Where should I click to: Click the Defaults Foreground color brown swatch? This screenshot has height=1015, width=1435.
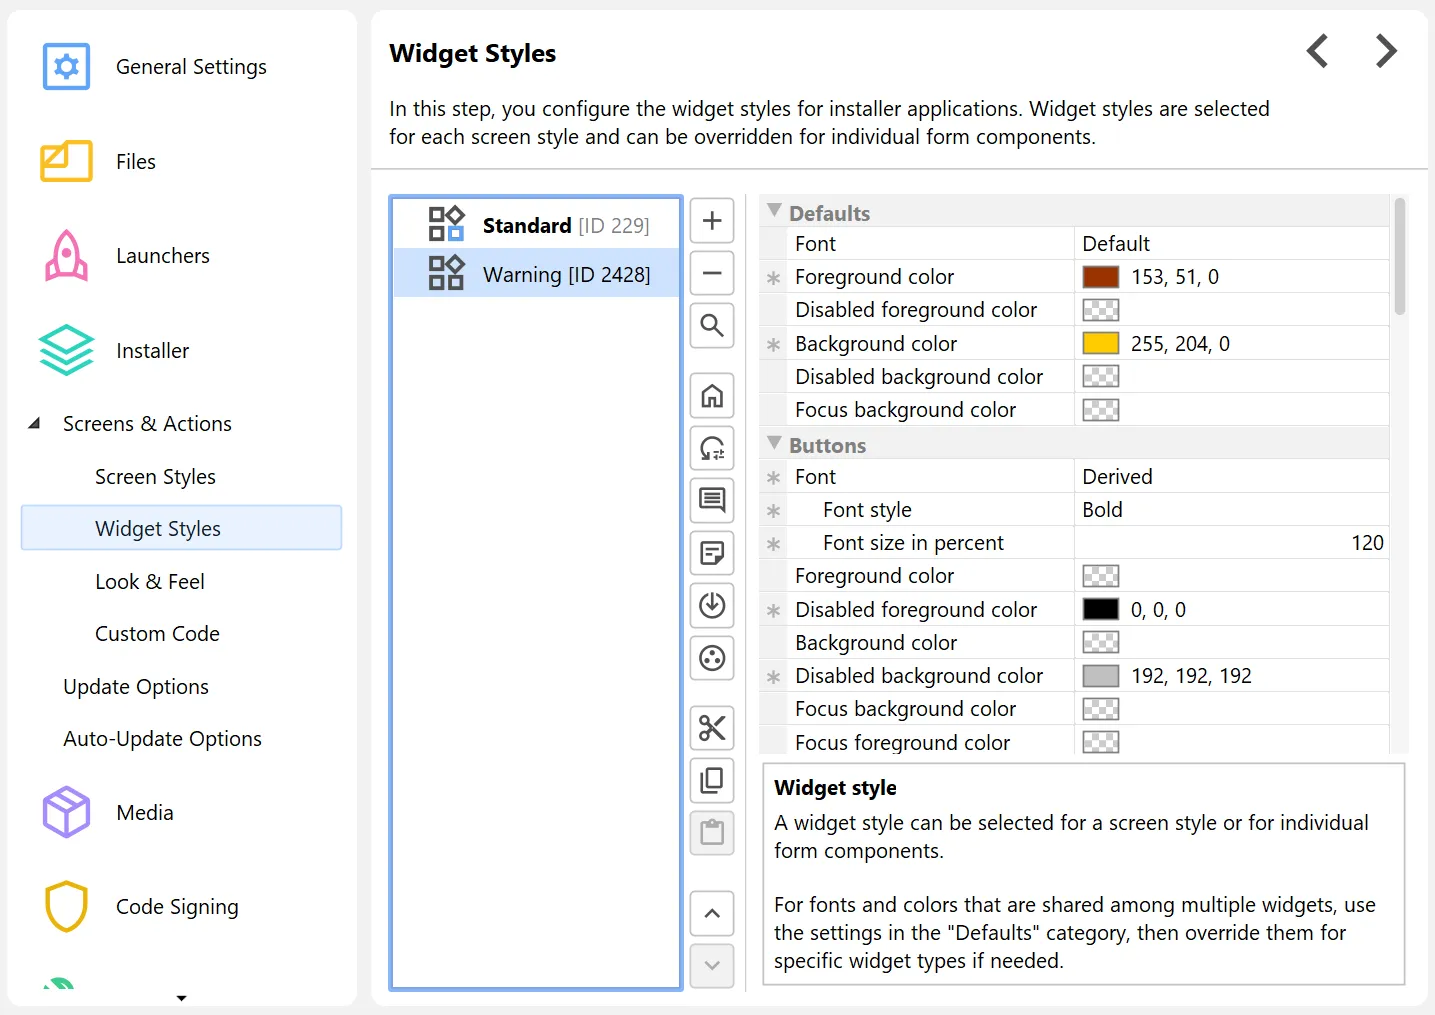point(1100,277)
